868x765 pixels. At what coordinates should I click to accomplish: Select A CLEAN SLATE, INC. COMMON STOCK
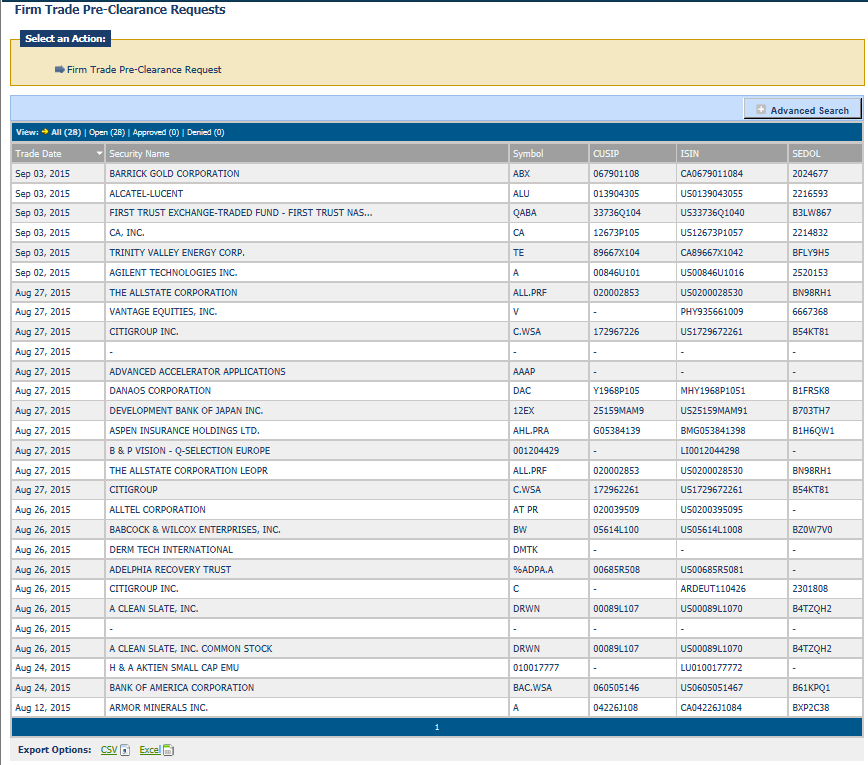click(x=190, y=648)
